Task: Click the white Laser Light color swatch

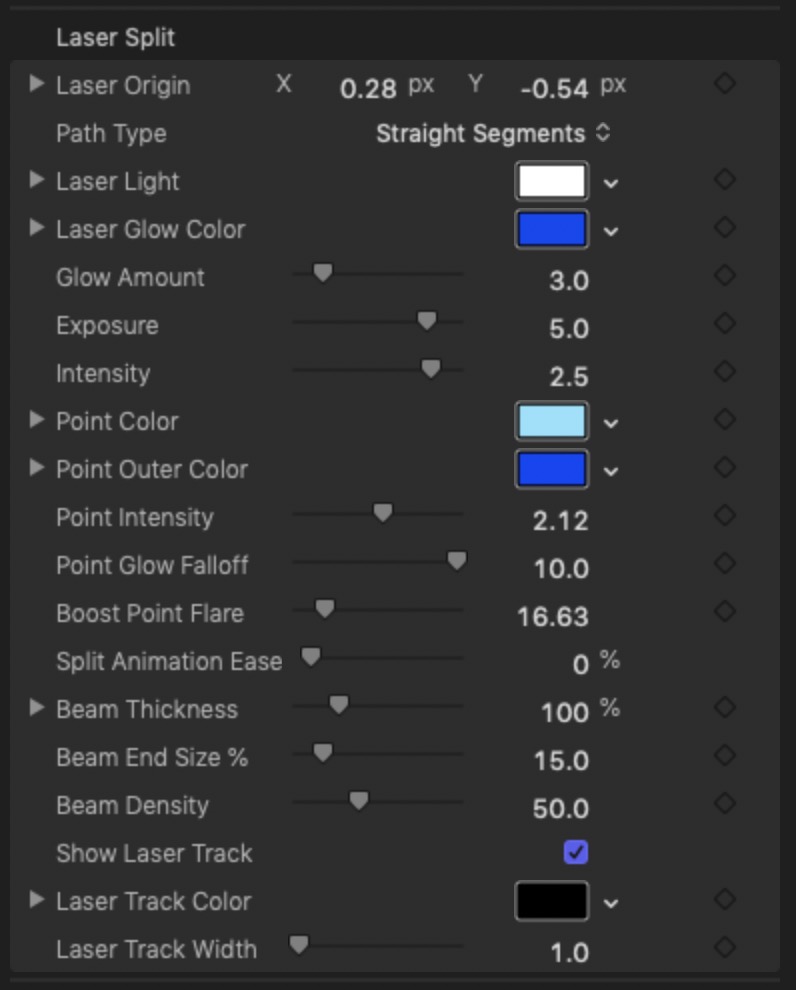Action: 552,181
